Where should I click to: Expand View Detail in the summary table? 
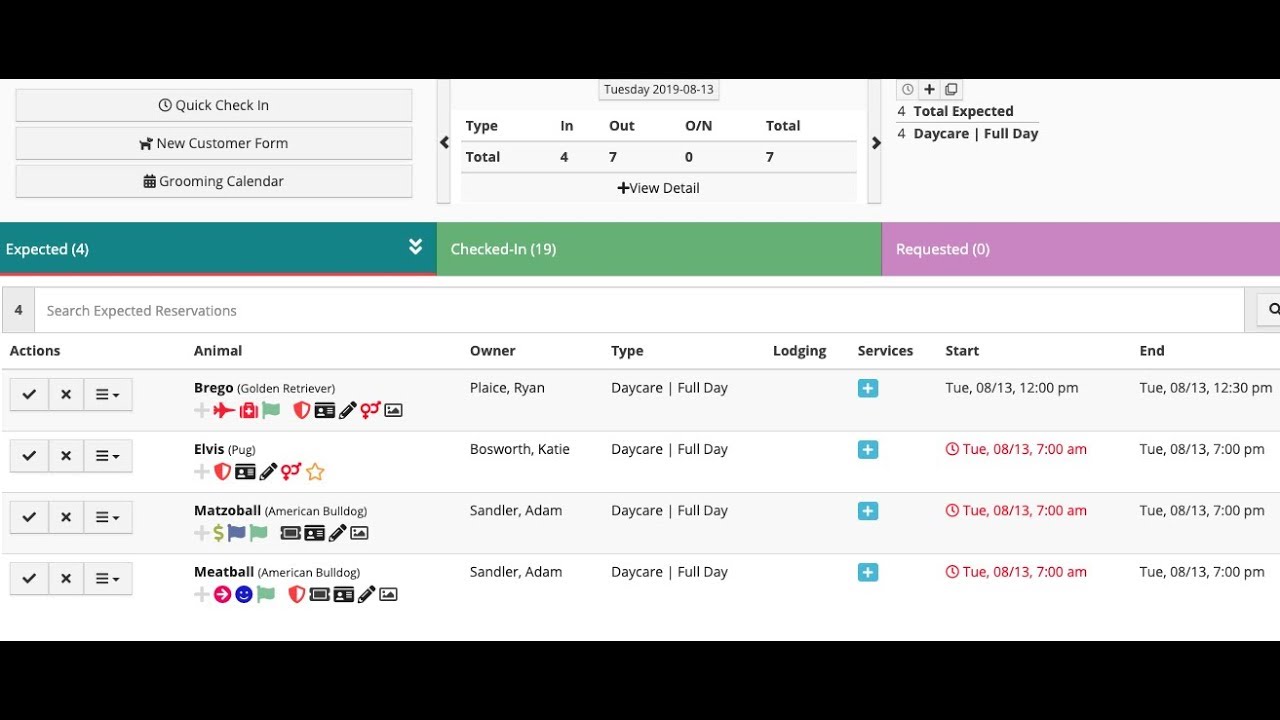(658, 188)
